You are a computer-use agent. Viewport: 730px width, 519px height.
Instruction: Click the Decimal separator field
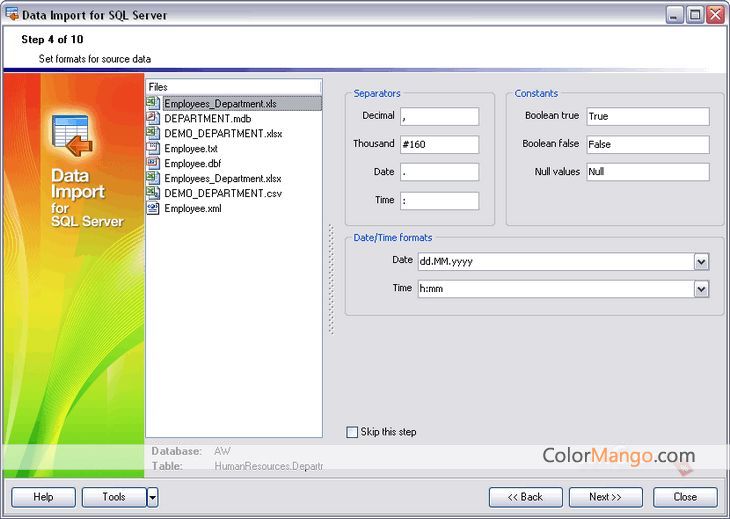439,116
